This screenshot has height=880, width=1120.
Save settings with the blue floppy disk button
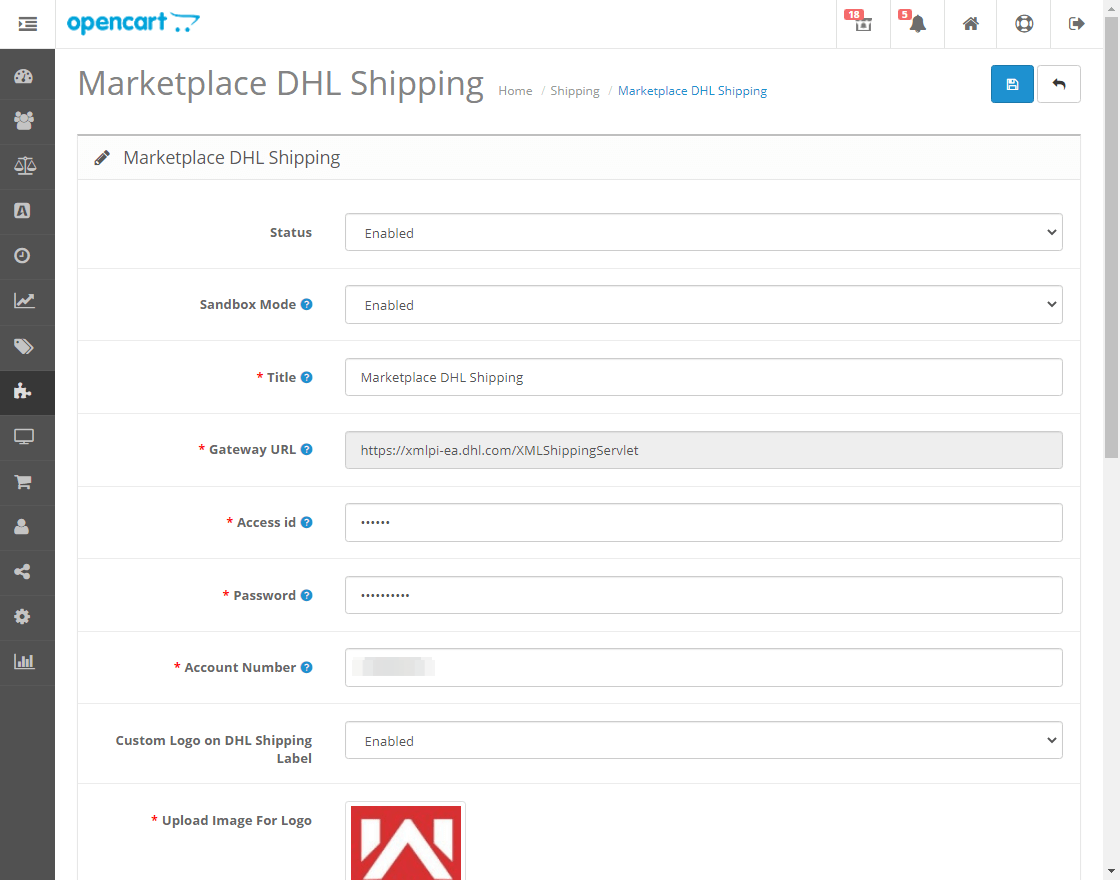click(x=1011, y=84)
